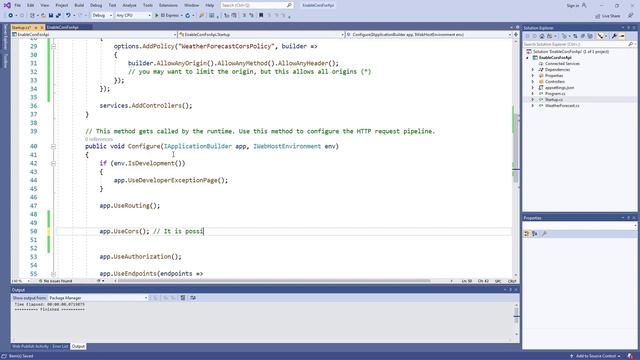Viewport: 640px width, 360px height.
Task: Click the 0 references CodeLens link
Action: [99, 139]
